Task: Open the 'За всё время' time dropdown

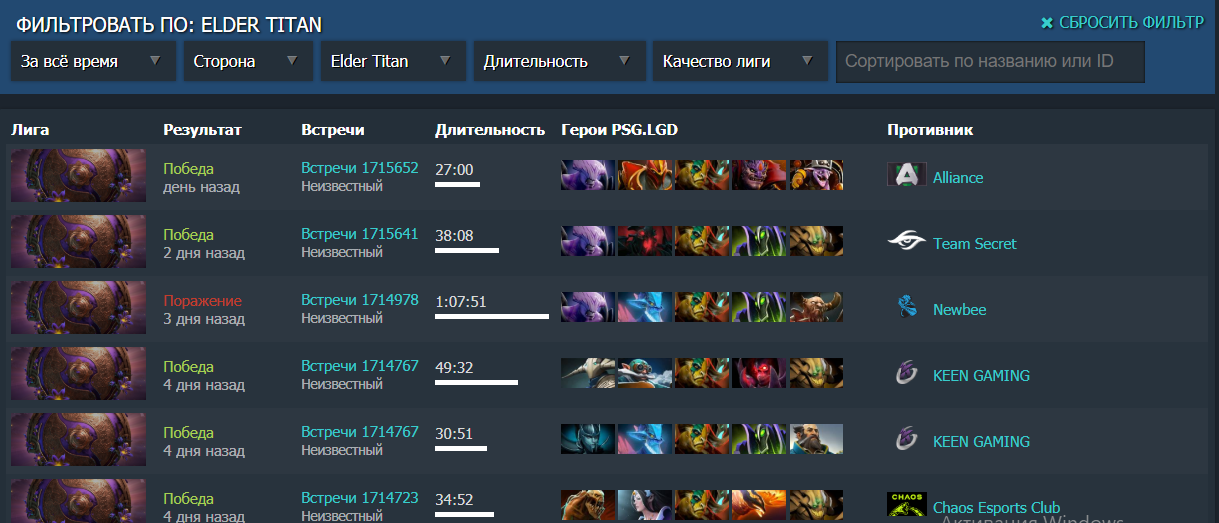Action: pos(93,61)
